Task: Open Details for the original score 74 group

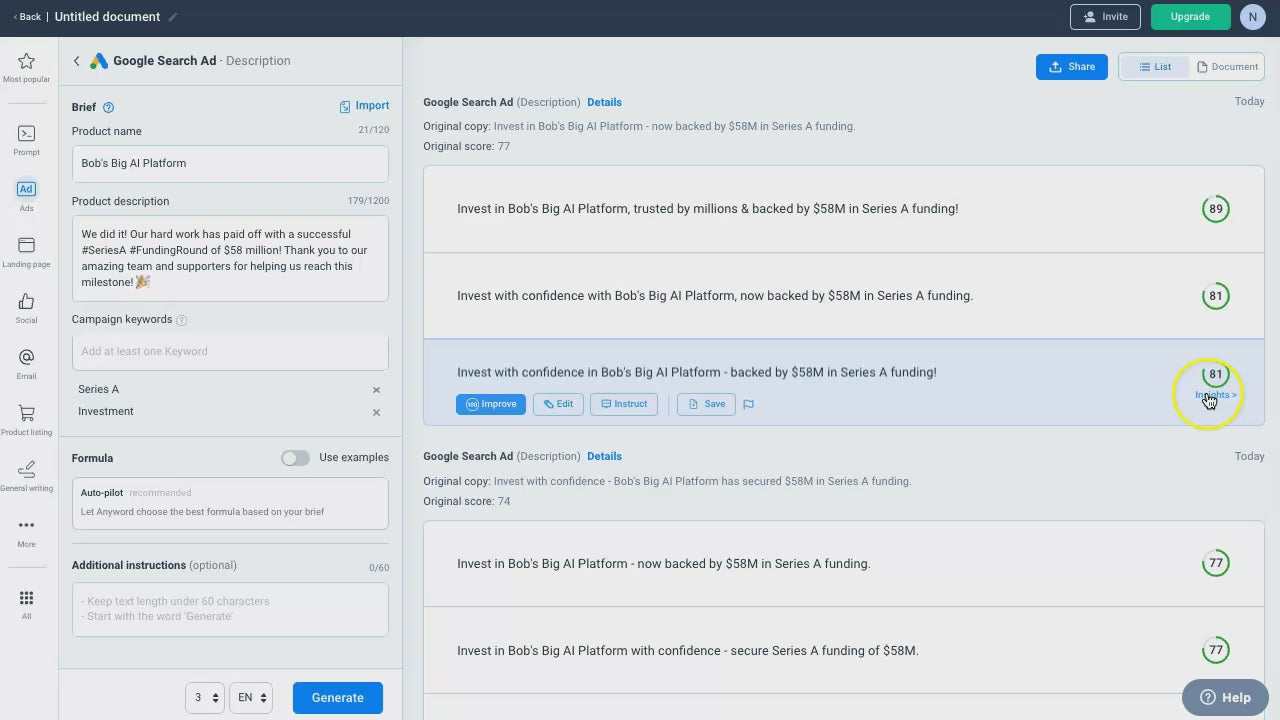Action: [604, 456]
